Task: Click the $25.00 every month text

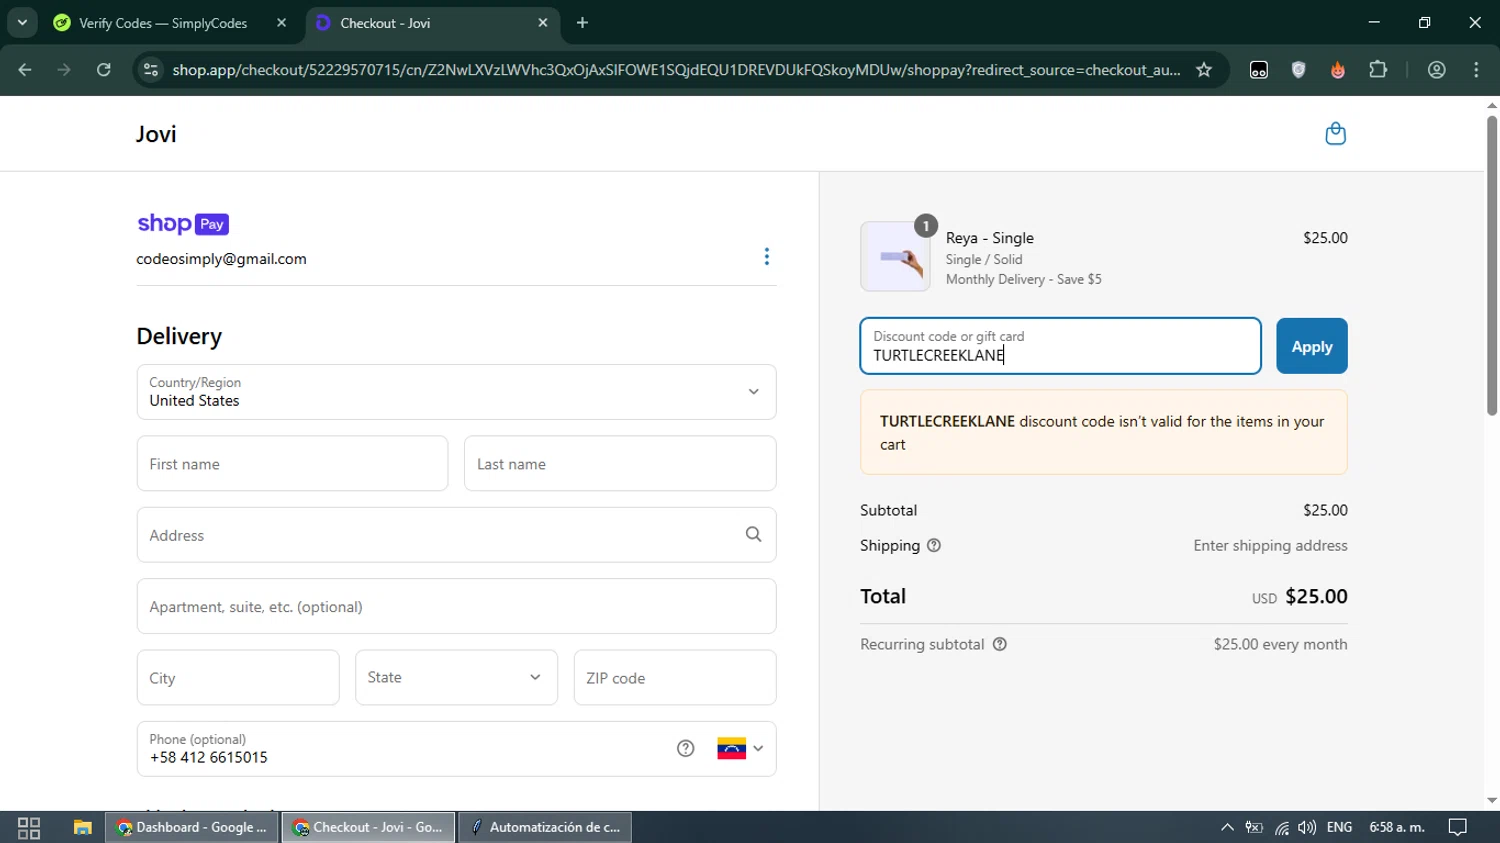Action: (x=1280, y=645)
